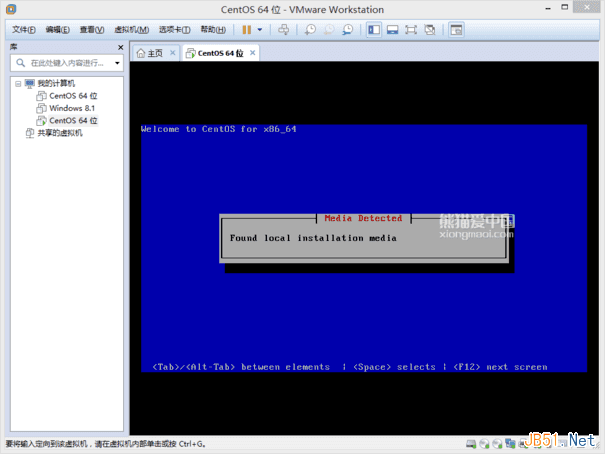Click the Windows 8.1 VM icon

(x=41, y=108)
